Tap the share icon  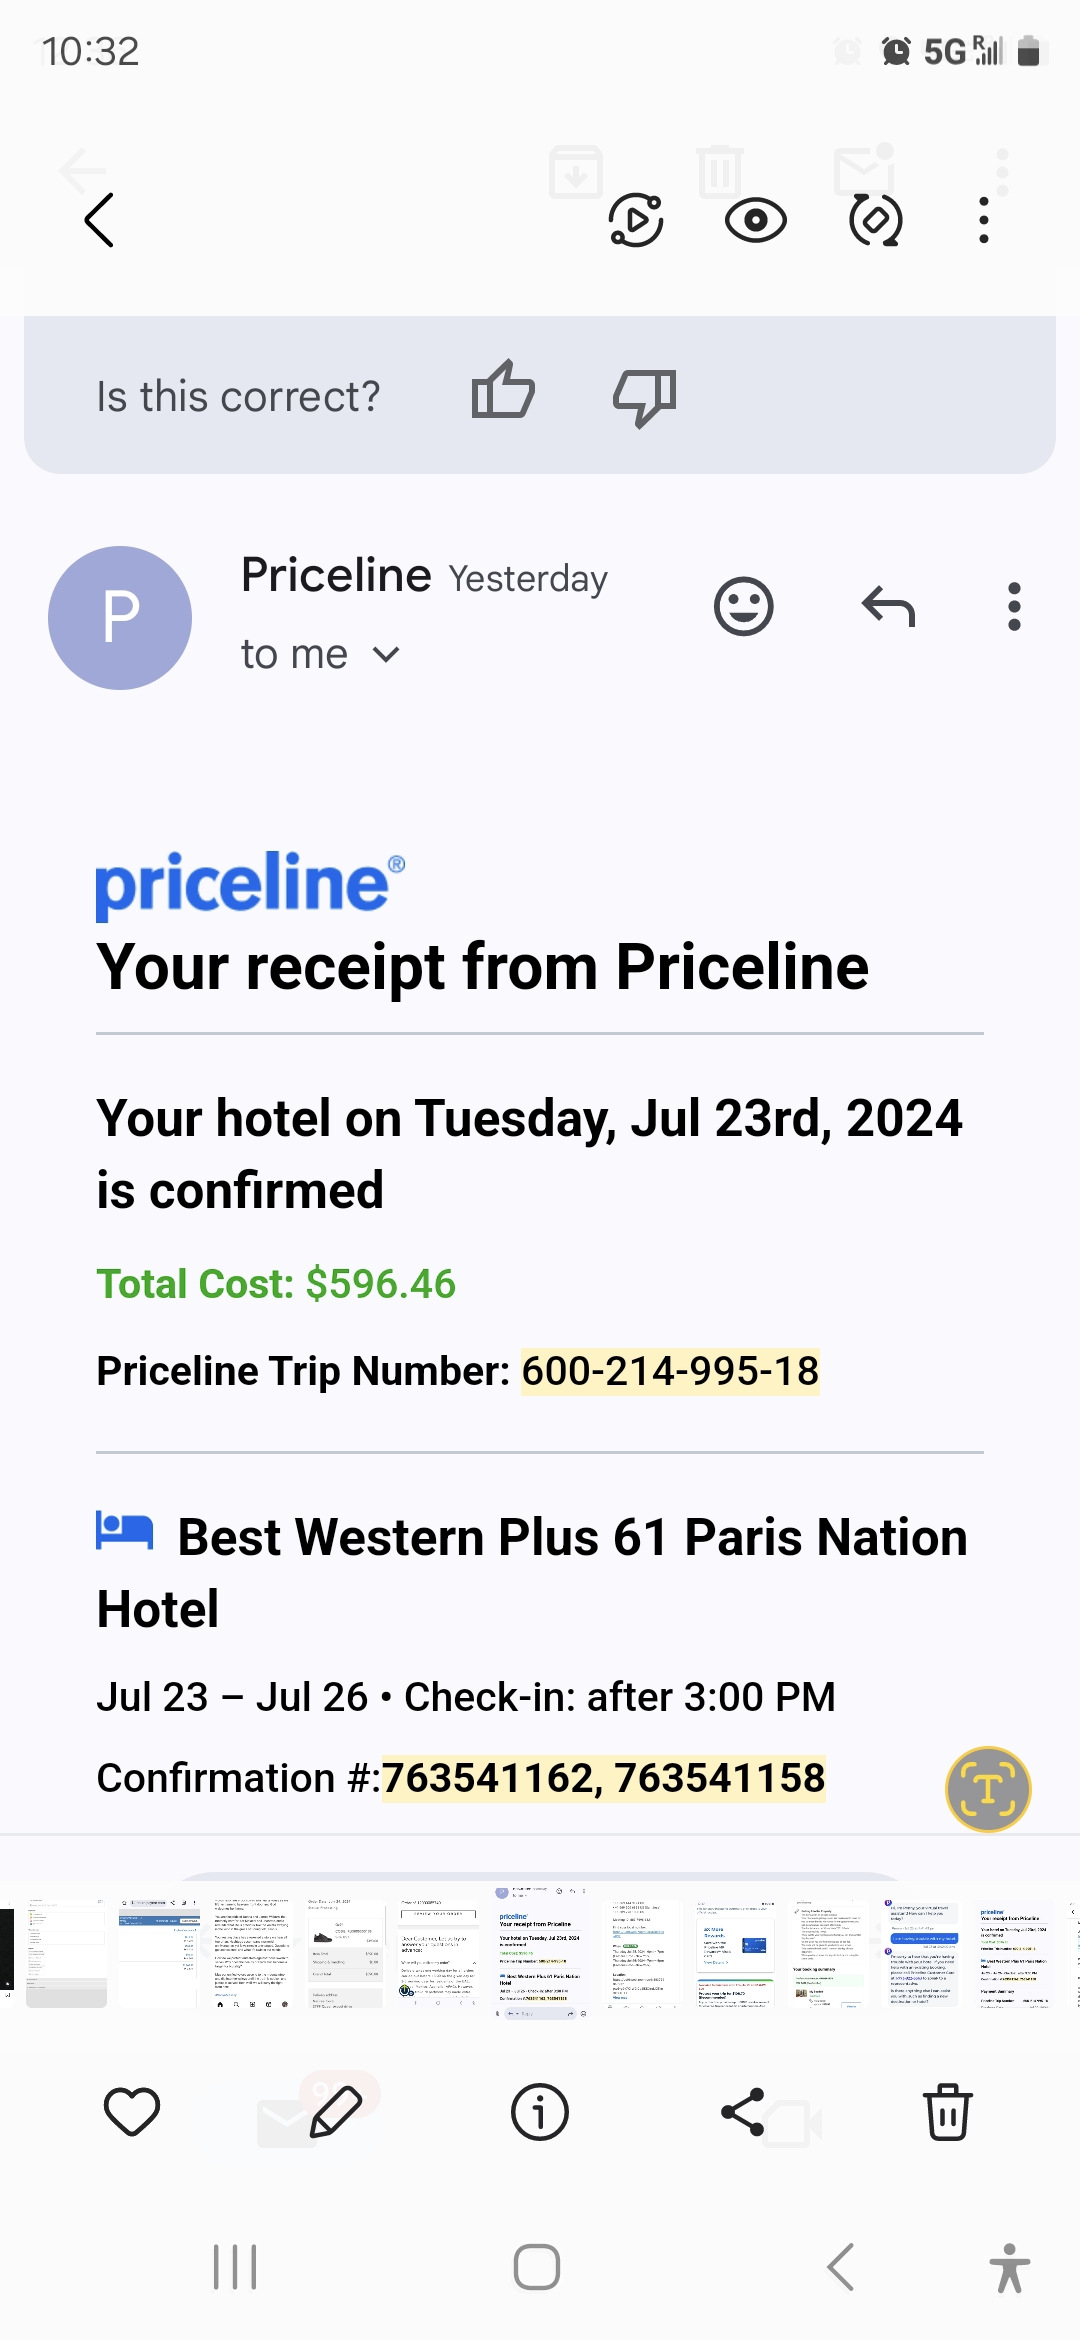click(743, 2112)
